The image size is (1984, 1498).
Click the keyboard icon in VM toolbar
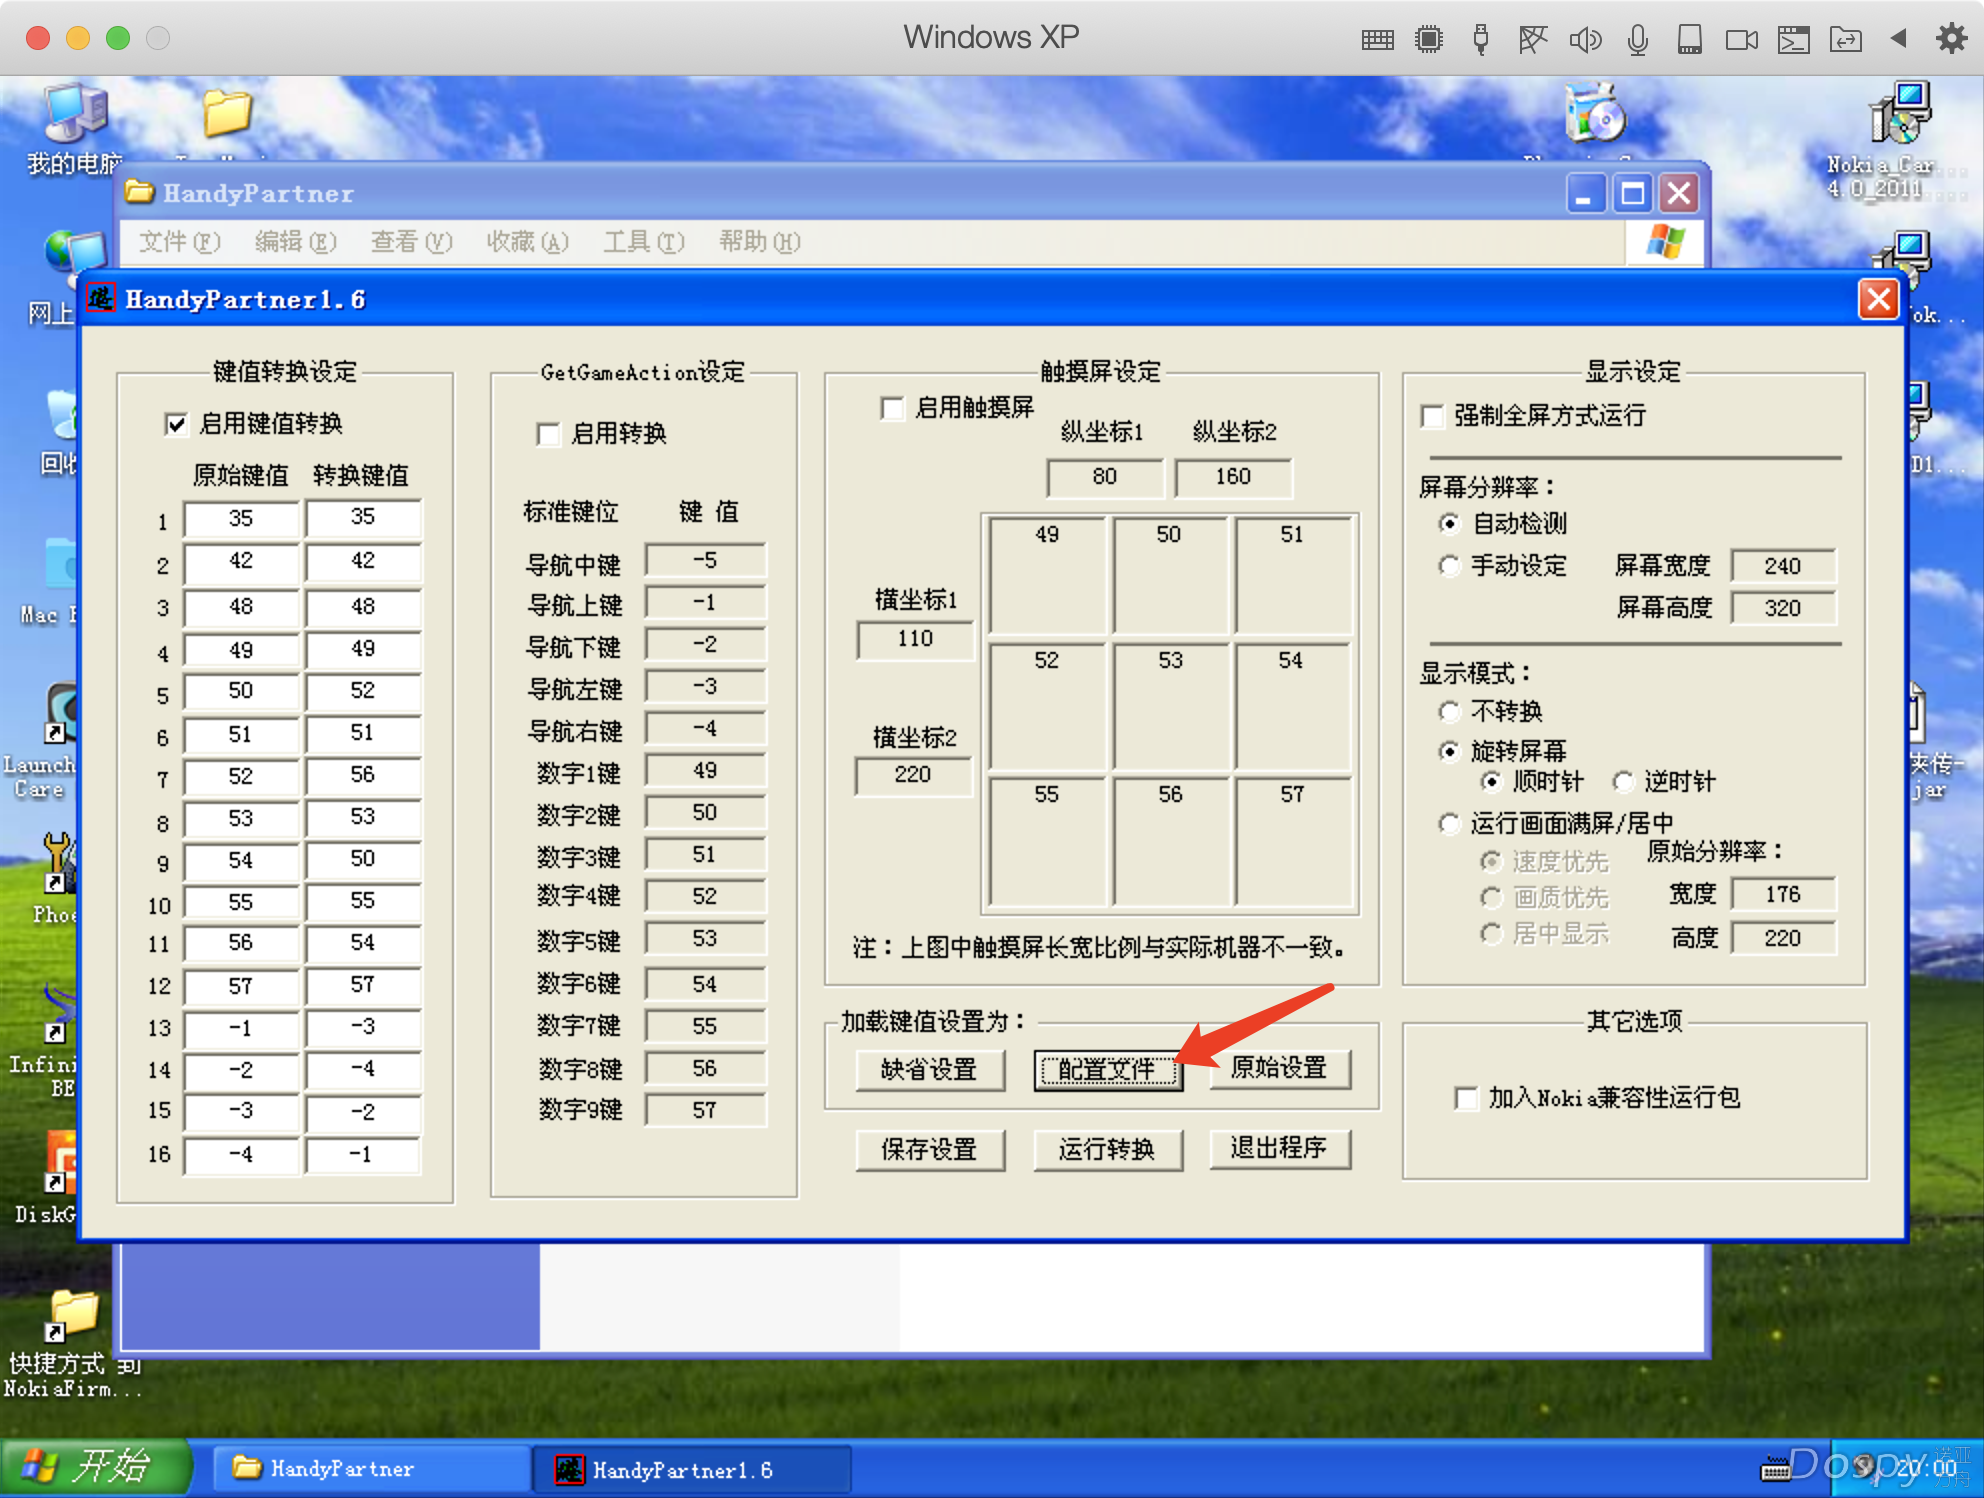[x=1377, y=39]
